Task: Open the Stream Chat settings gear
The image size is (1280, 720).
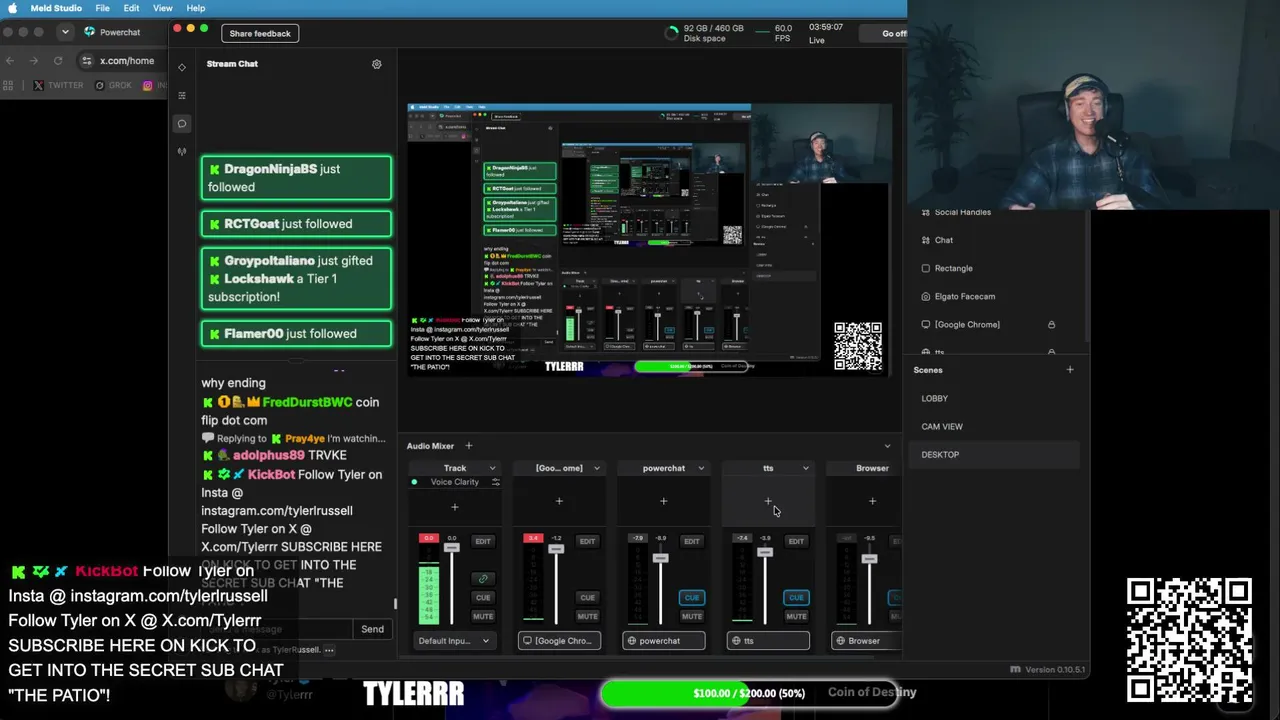Action: coord(377,64)
